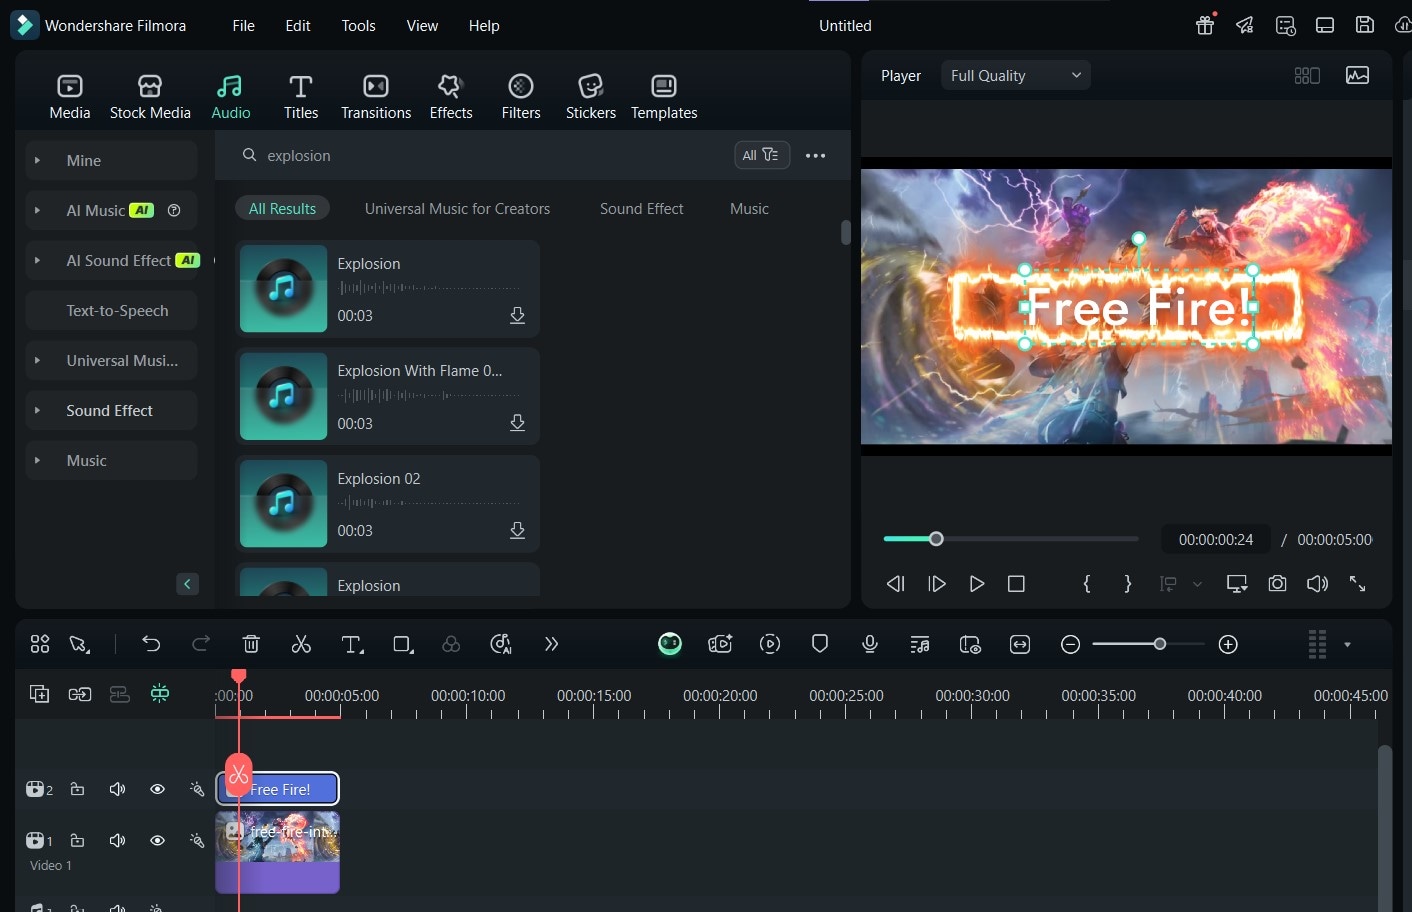Click the undo arrow
1412x912 pixels.
point(151,644)
